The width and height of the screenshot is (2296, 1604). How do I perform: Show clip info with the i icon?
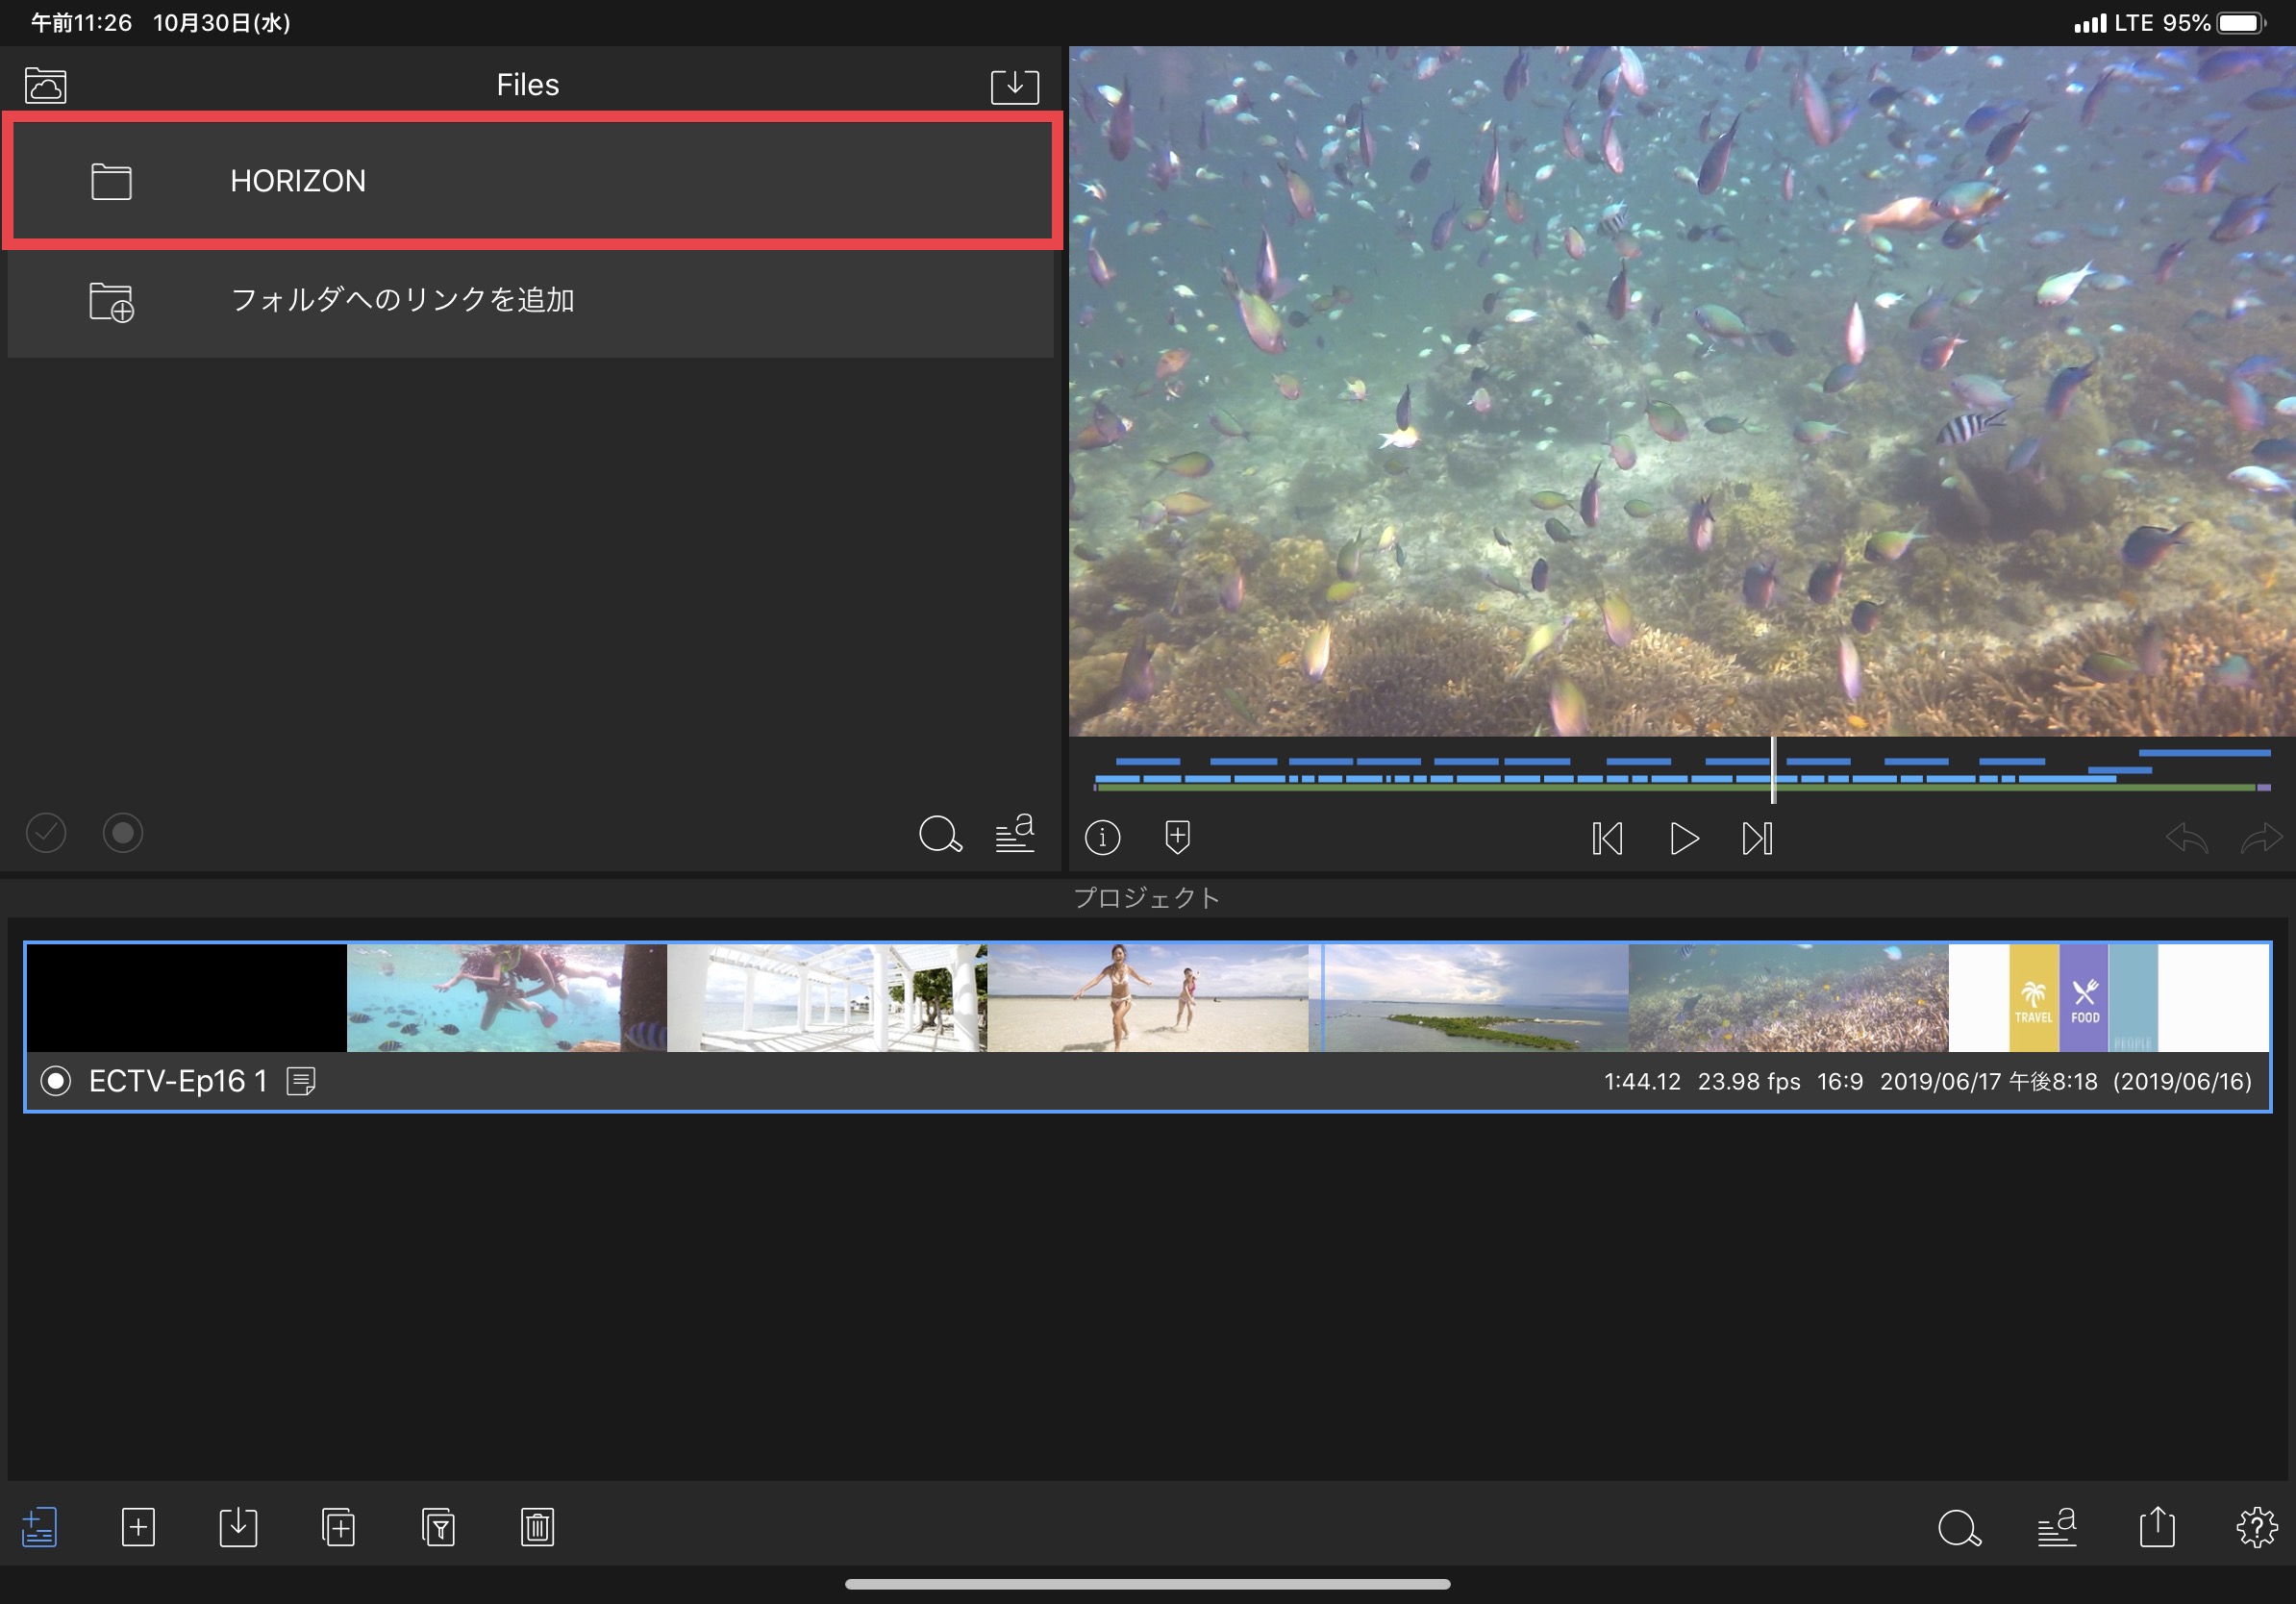(1102, 837)
